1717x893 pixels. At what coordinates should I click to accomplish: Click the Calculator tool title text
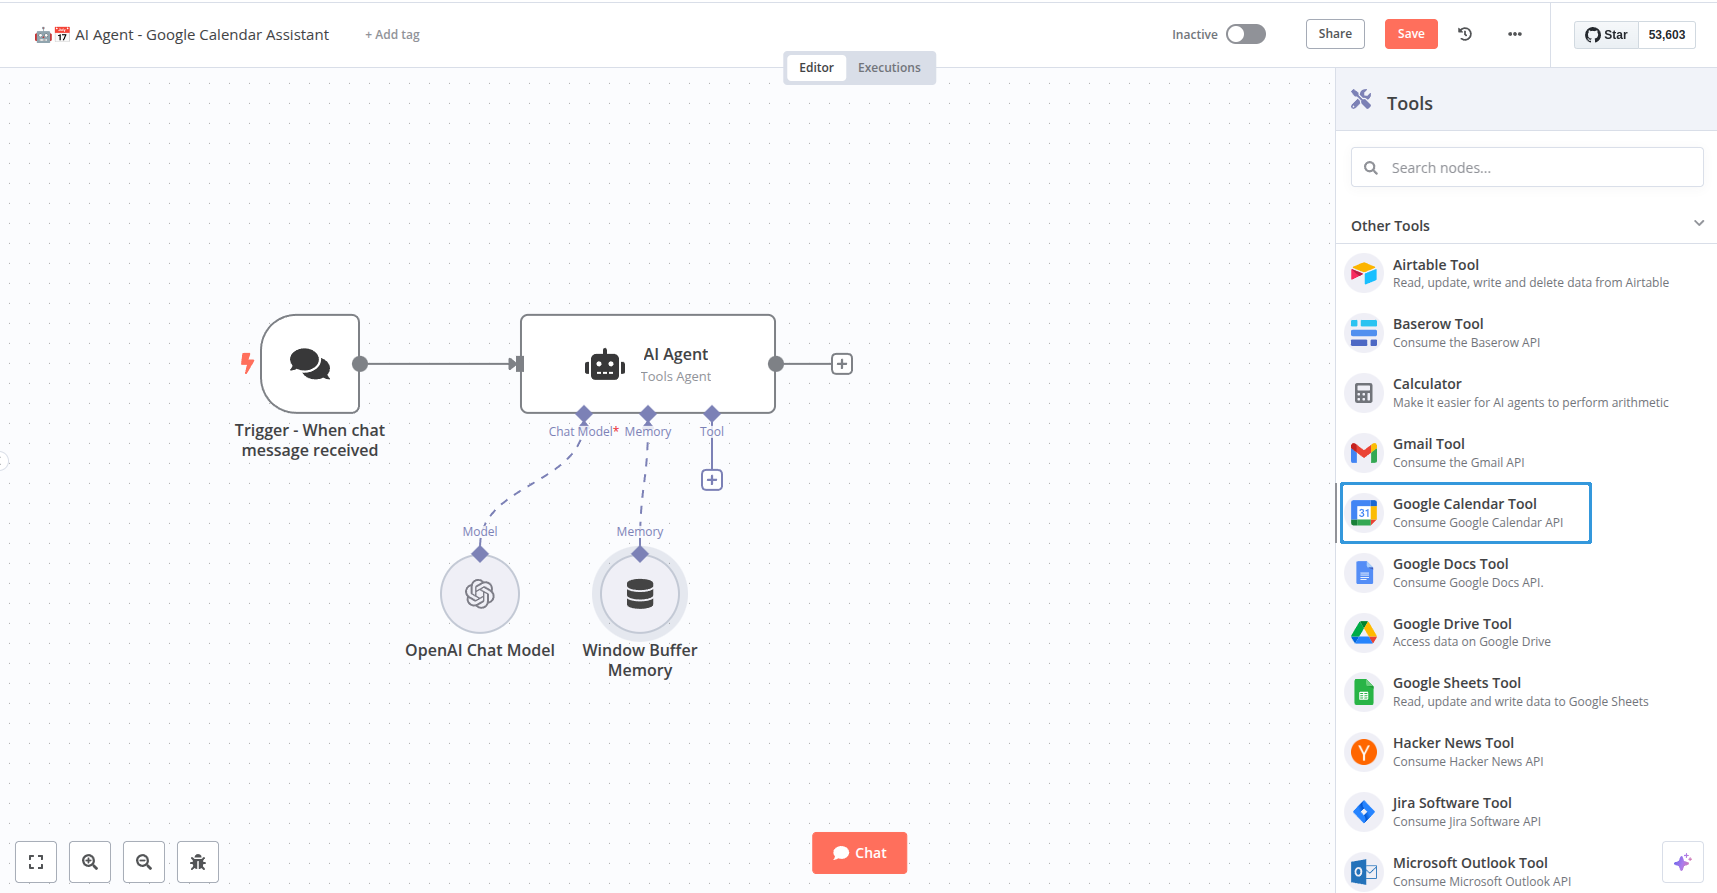[1427, 384]
